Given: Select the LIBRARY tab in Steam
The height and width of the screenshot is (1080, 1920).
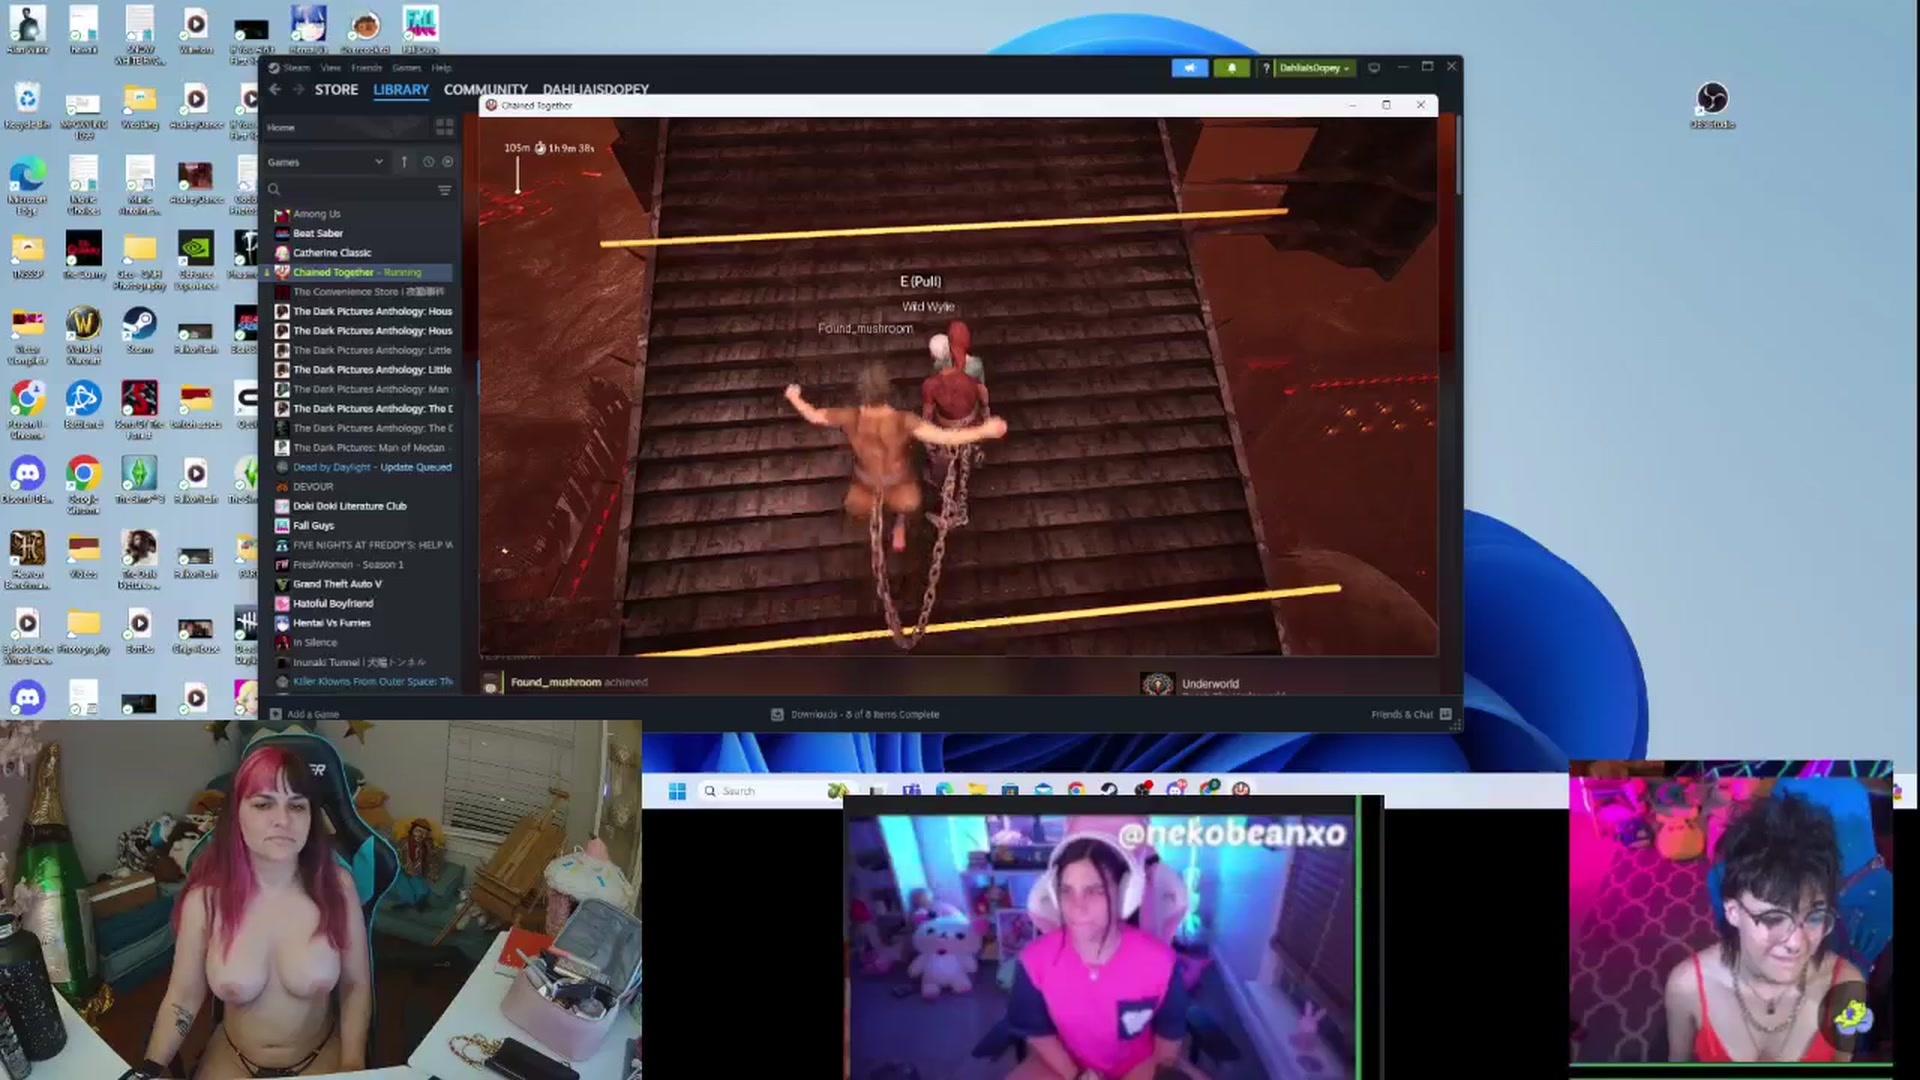Looking at the screenshot, I should click(401, 90).
